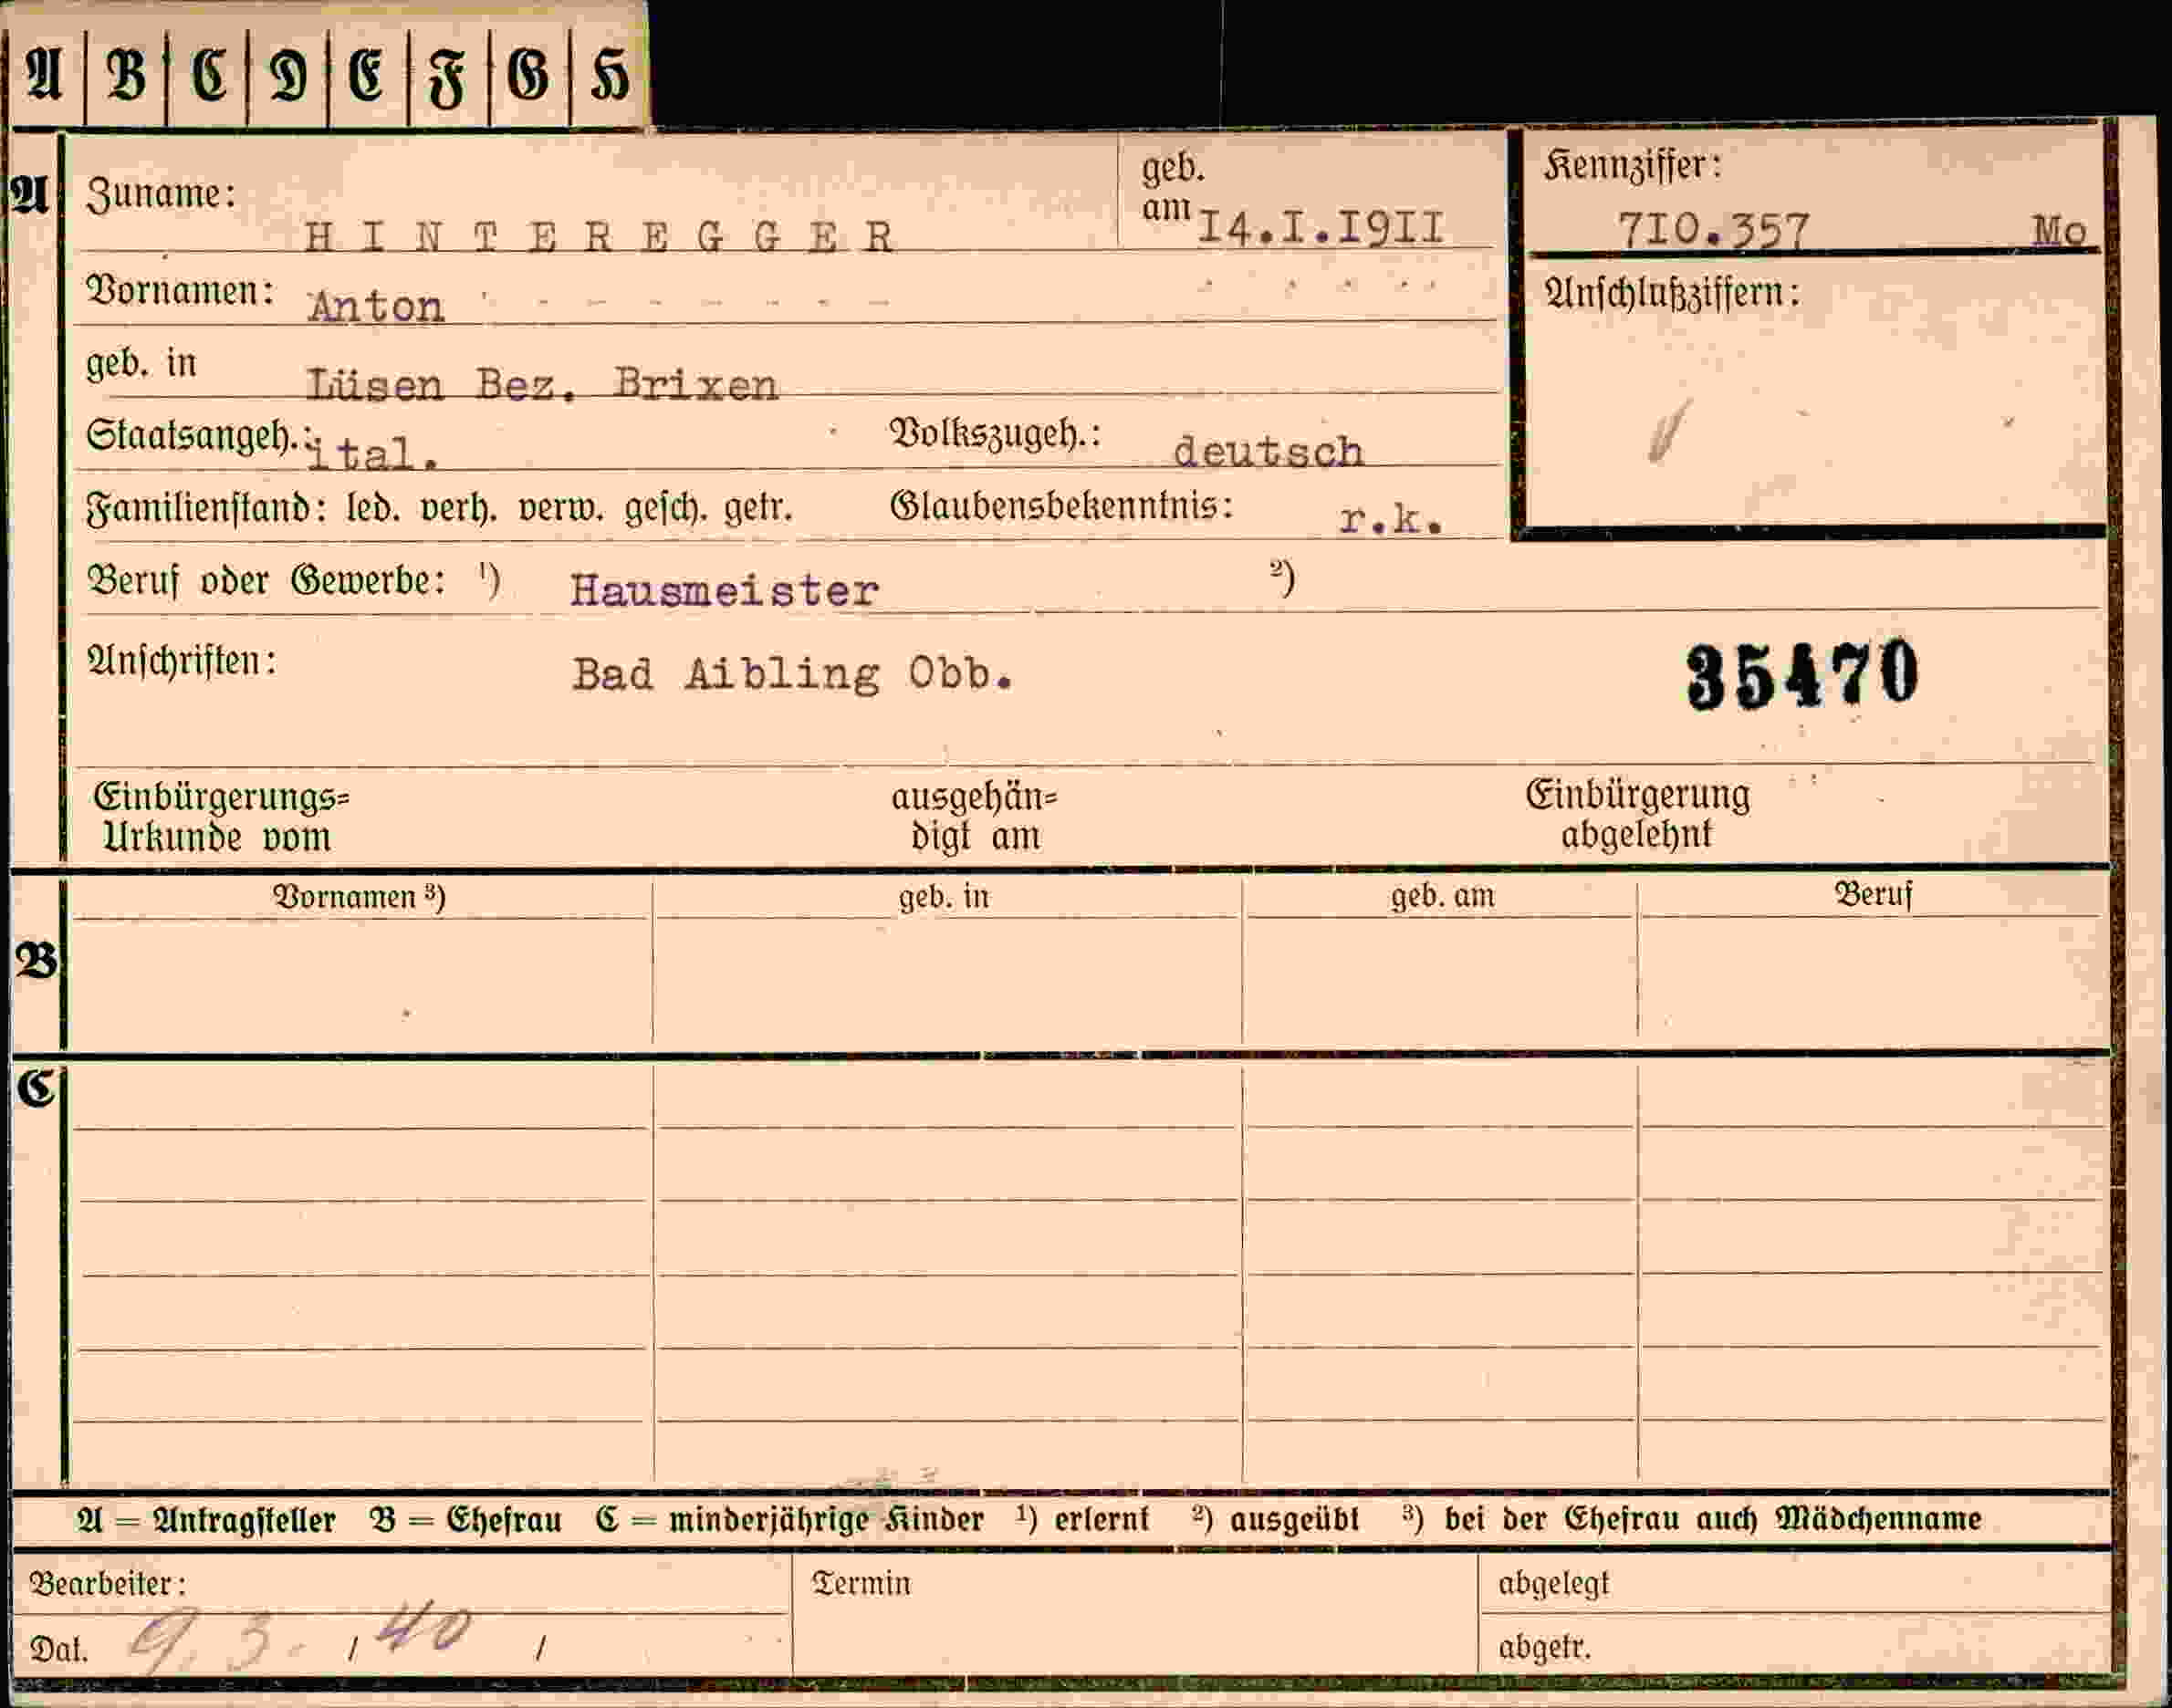Click the section letter B marker
This screenshot has width=2172, height=1708.
click(36, 962)
